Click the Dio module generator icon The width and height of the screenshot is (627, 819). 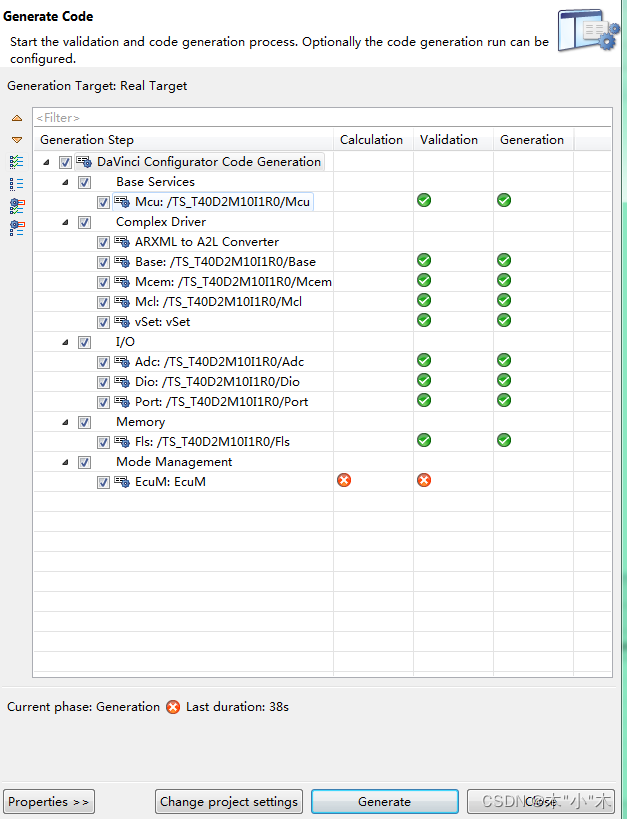coord(122,382)
